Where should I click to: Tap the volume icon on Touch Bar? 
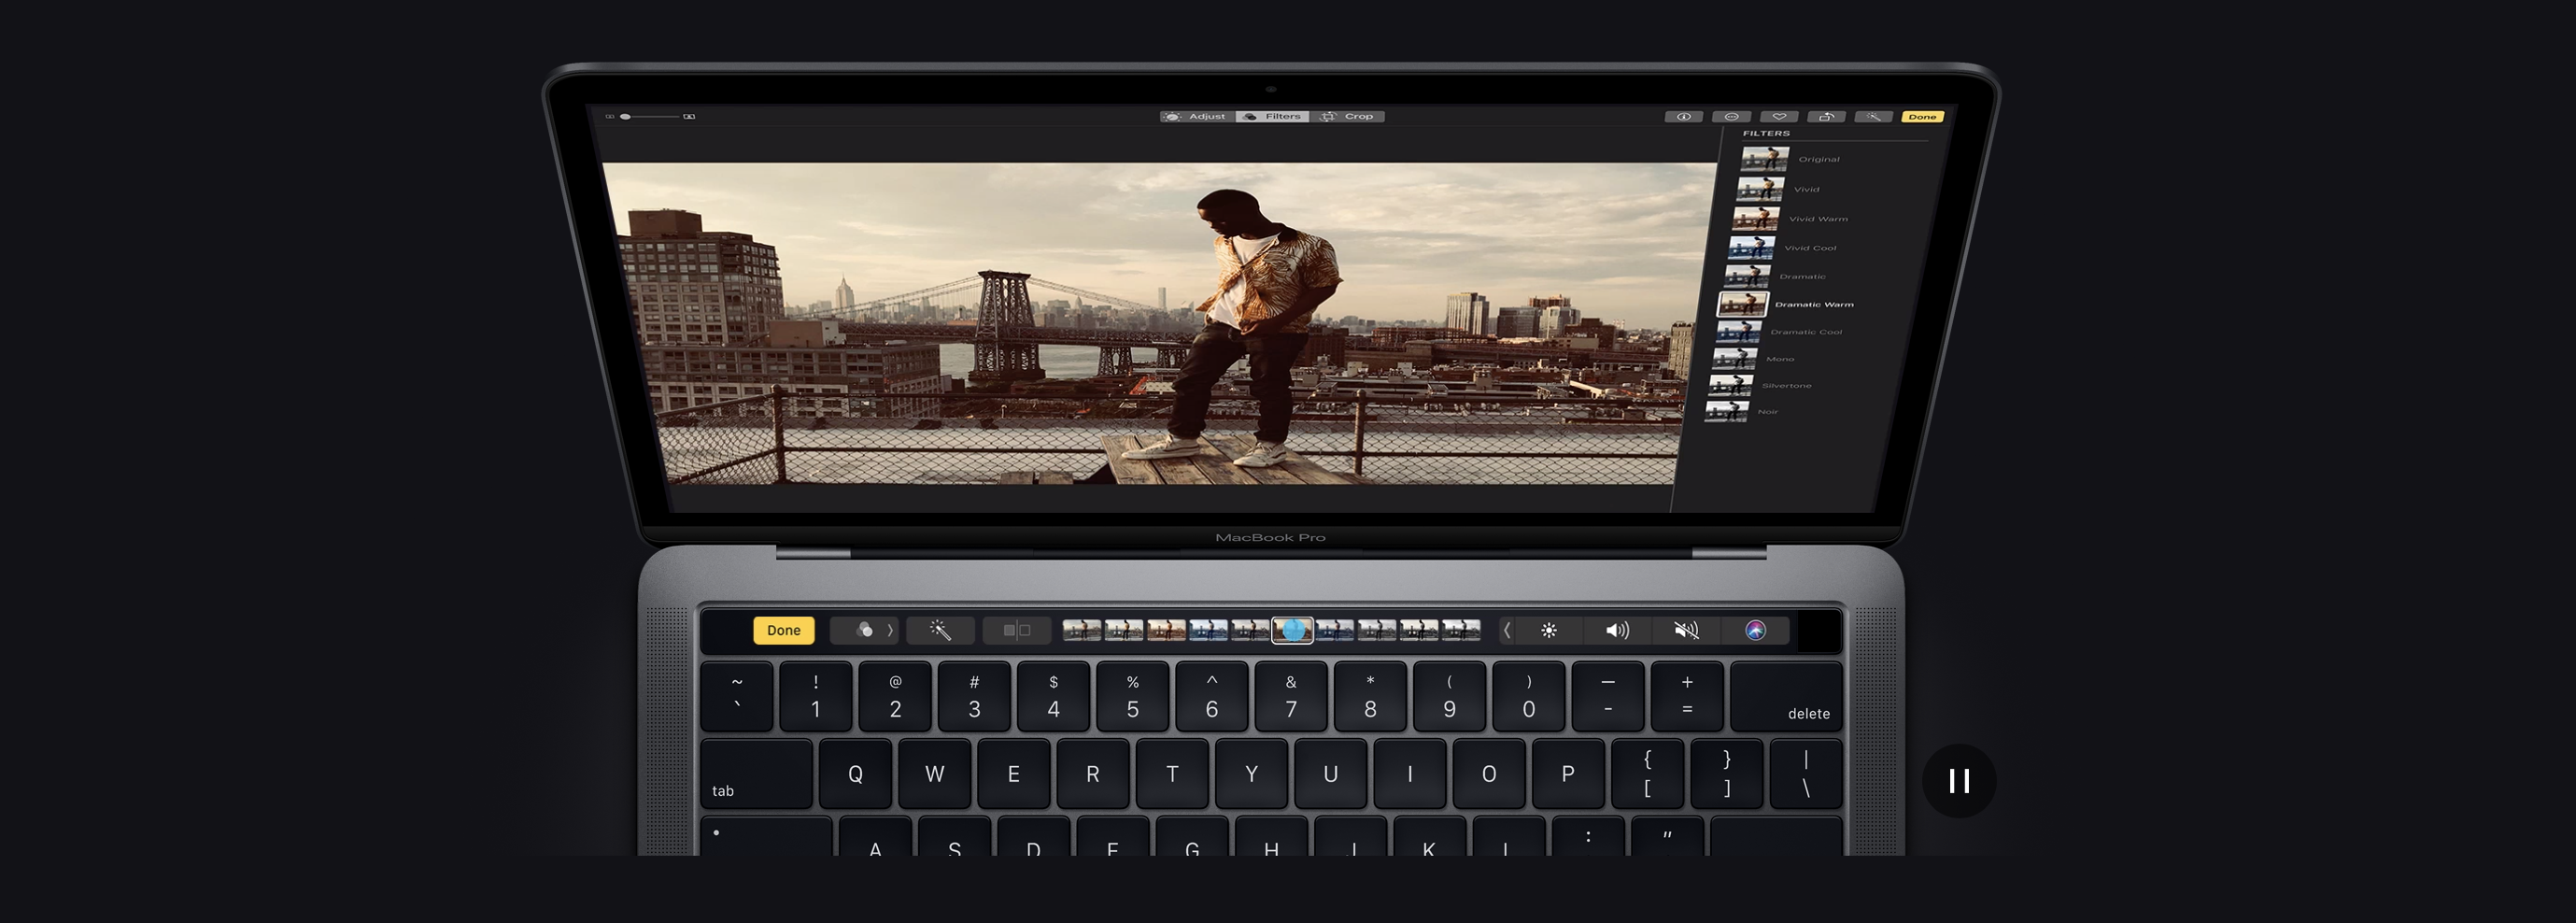(1617, 630)
